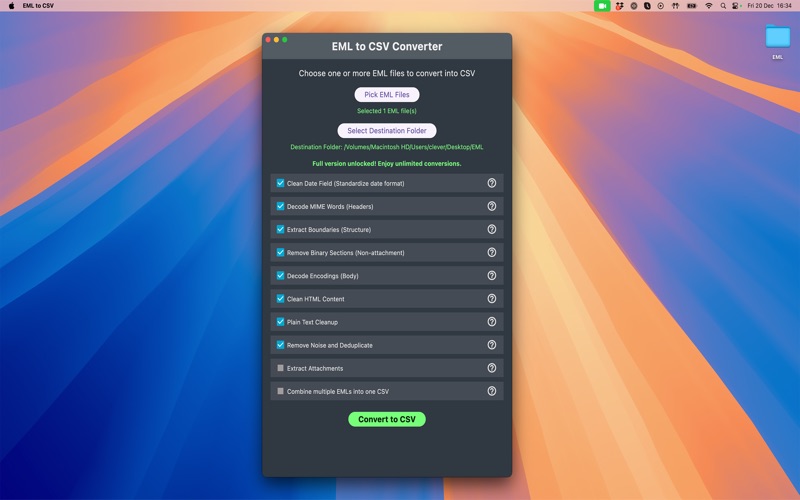Open help for Extract Attachments option

point(491,368)
